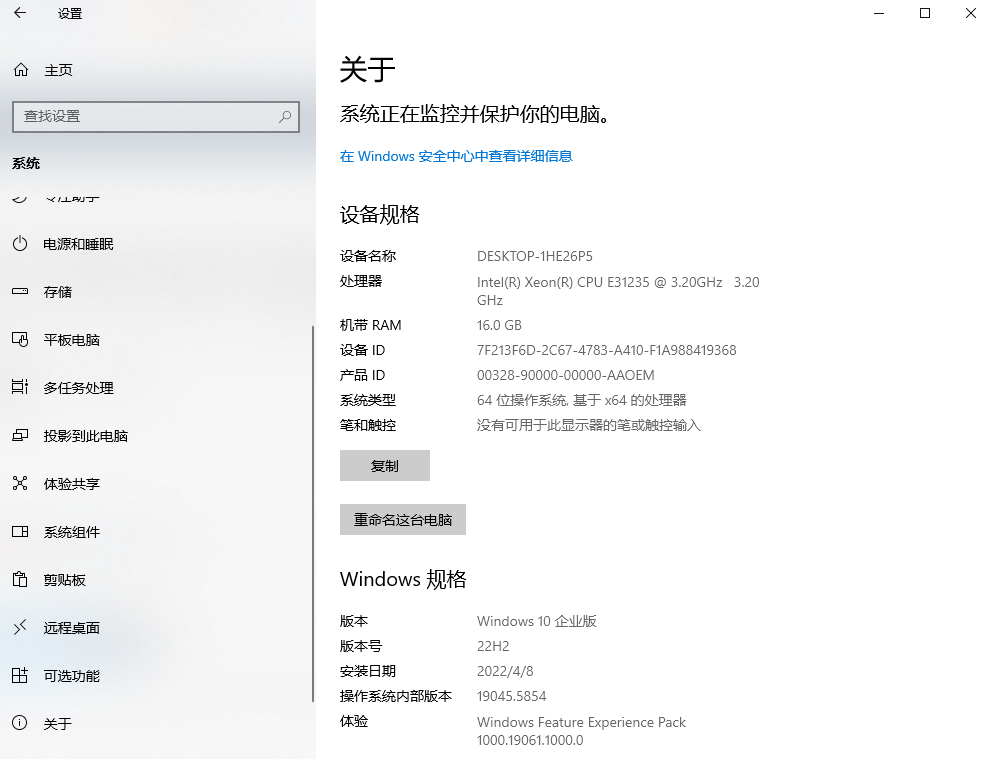Select the 系统 section header

26,163
